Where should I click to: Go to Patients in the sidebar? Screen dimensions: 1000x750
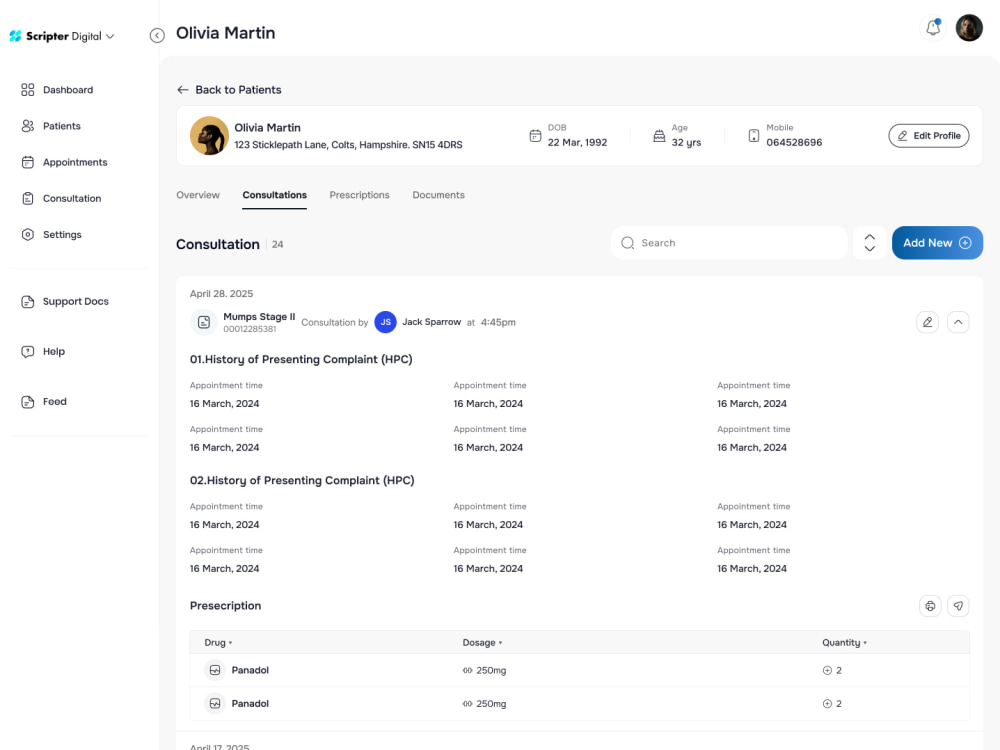(61, 126)
